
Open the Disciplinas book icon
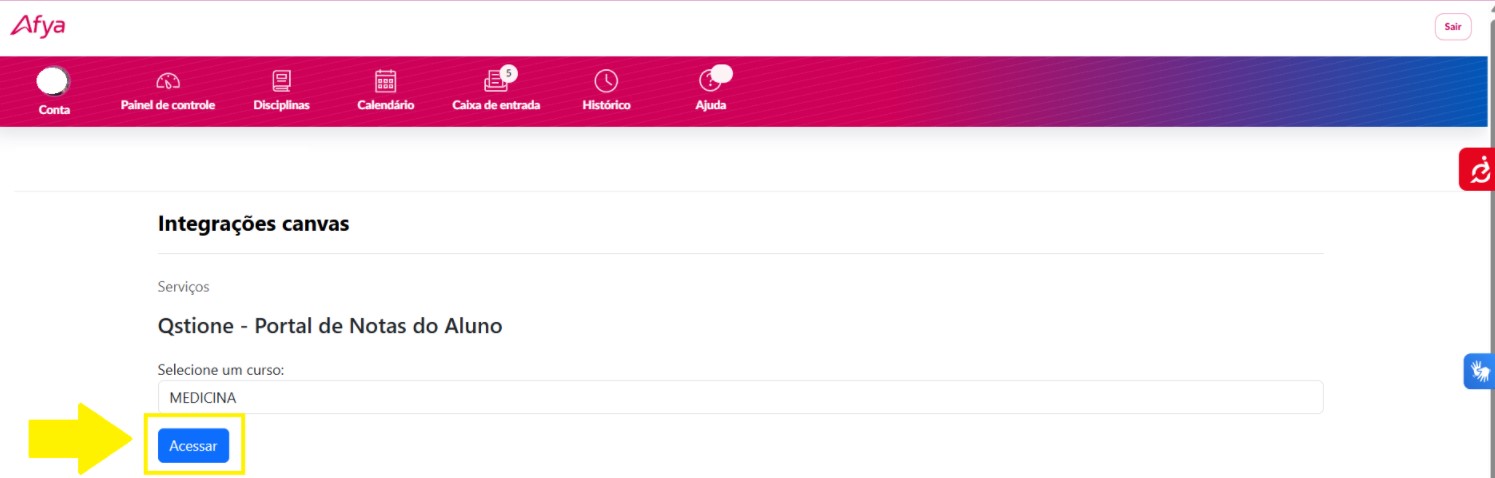coord(281,81)
